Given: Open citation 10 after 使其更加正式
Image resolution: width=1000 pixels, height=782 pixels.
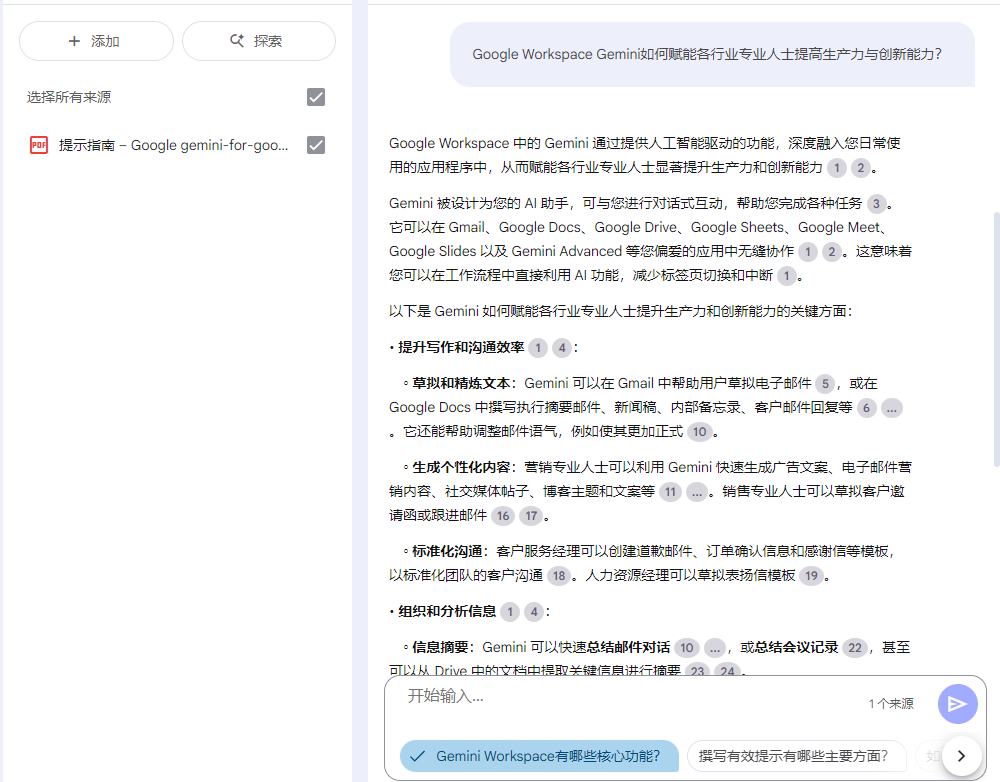Looking at the screenshot, I should click(700, 432).
